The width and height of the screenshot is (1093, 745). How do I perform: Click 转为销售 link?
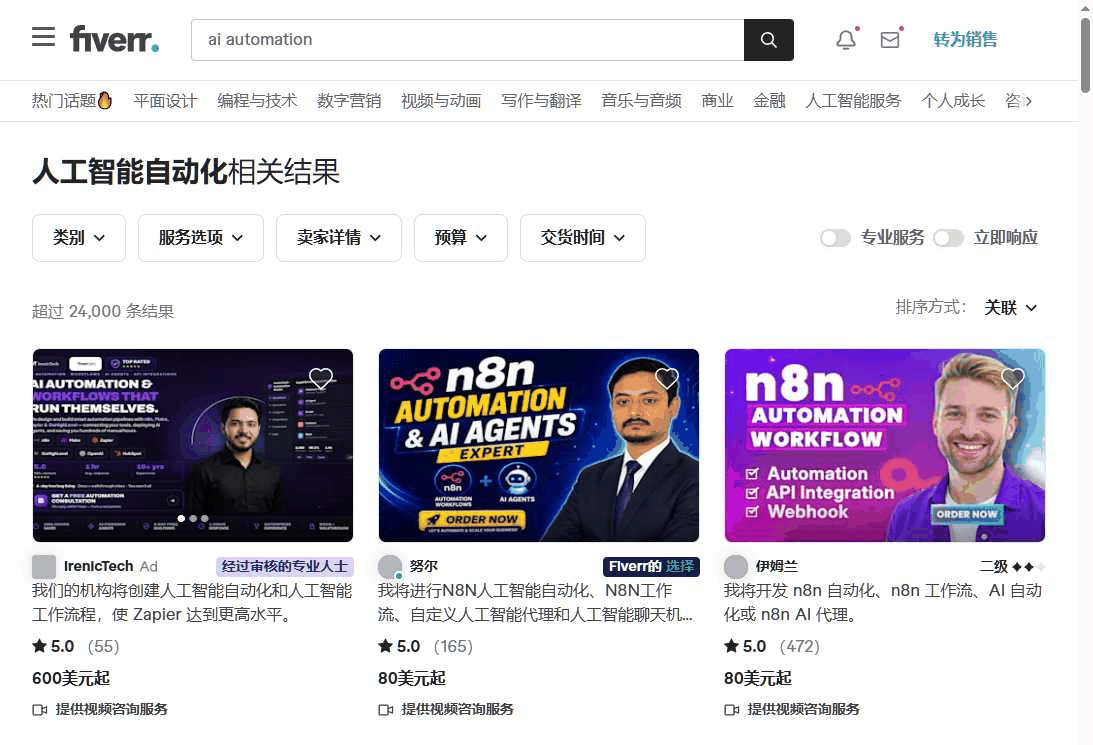[965, 40]
